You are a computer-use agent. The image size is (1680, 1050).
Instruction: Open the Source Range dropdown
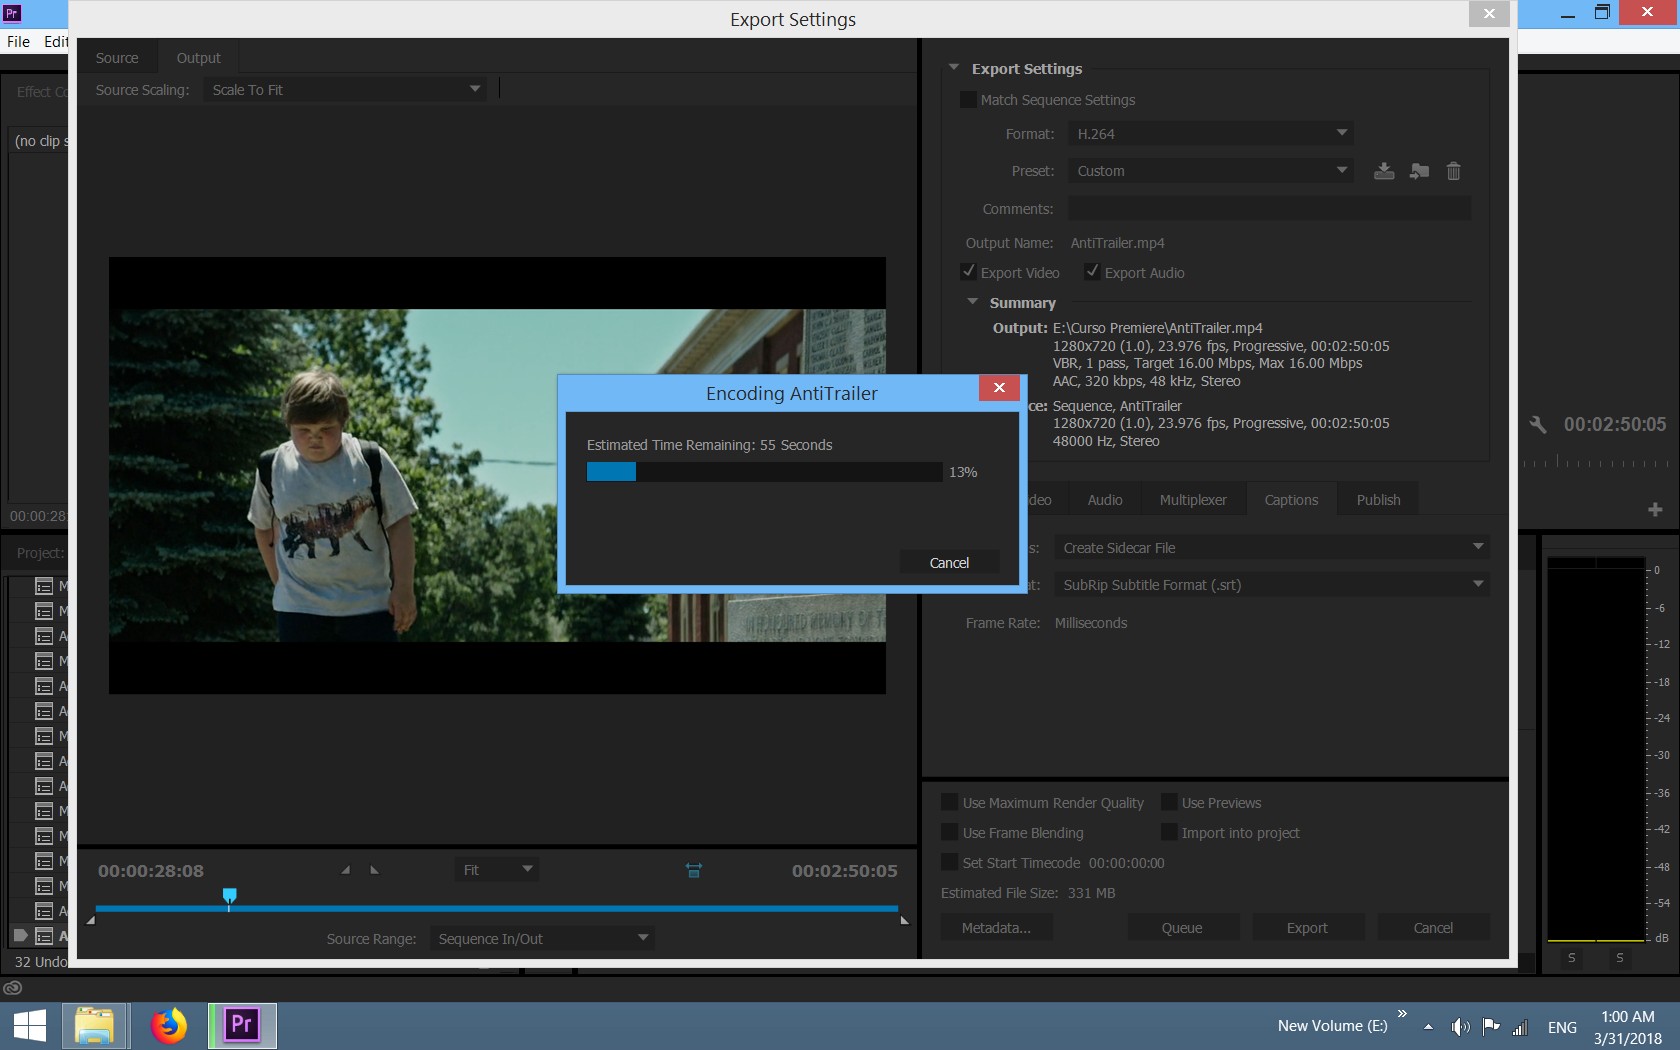tap(543, 939)
